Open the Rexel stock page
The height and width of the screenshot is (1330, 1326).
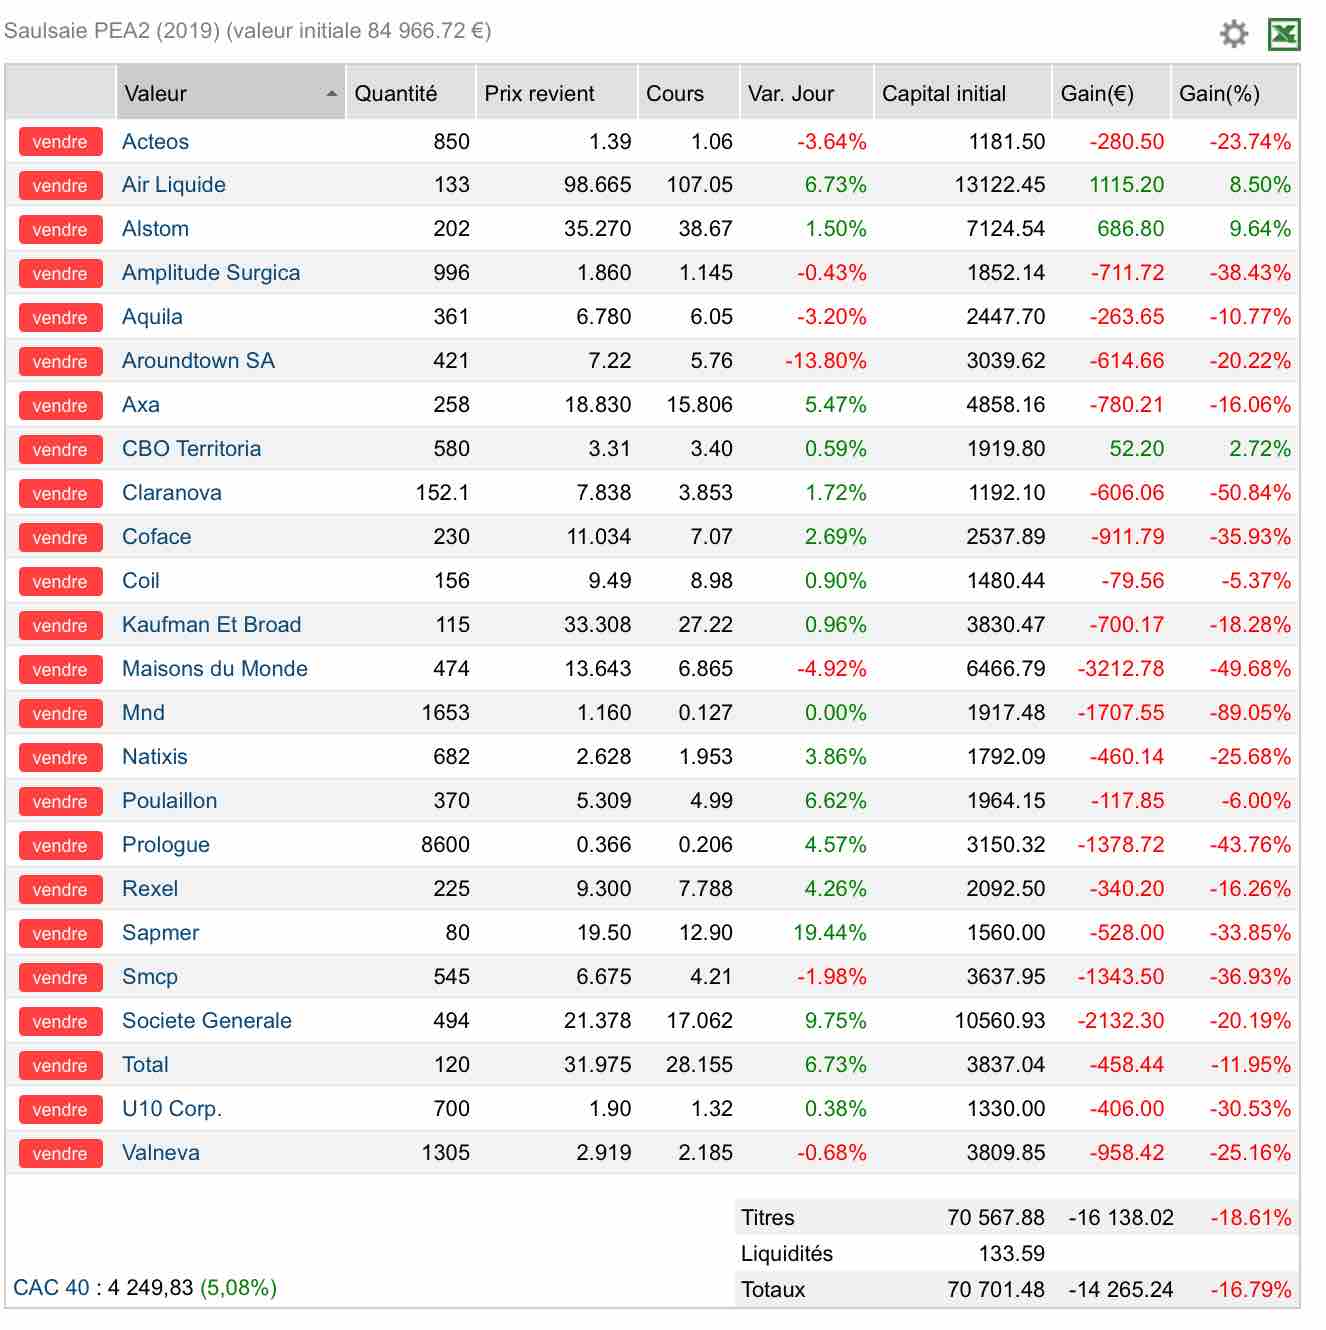(x=150, y=889)
